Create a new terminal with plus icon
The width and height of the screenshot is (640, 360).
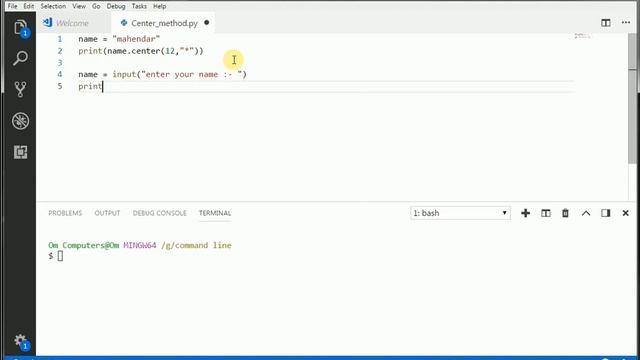pos(525,213)
